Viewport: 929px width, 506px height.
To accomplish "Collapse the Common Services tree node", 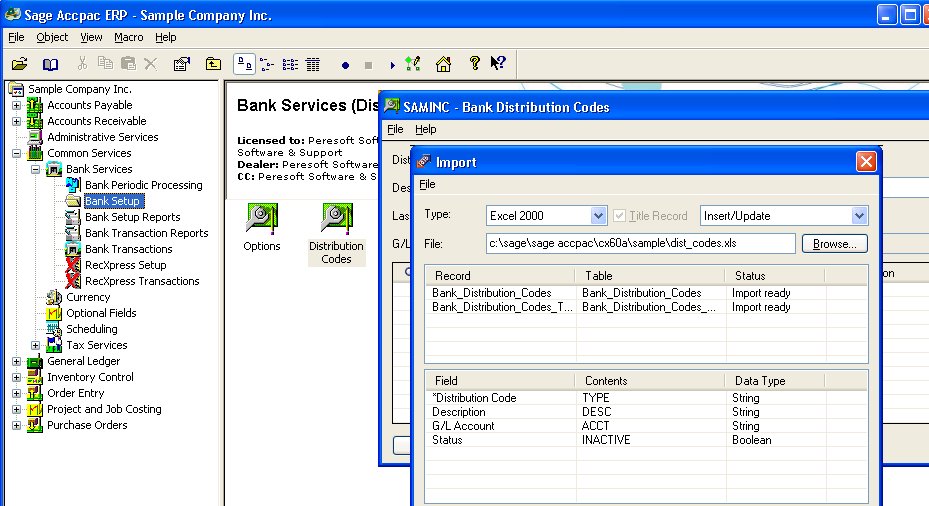I will 16,153.
